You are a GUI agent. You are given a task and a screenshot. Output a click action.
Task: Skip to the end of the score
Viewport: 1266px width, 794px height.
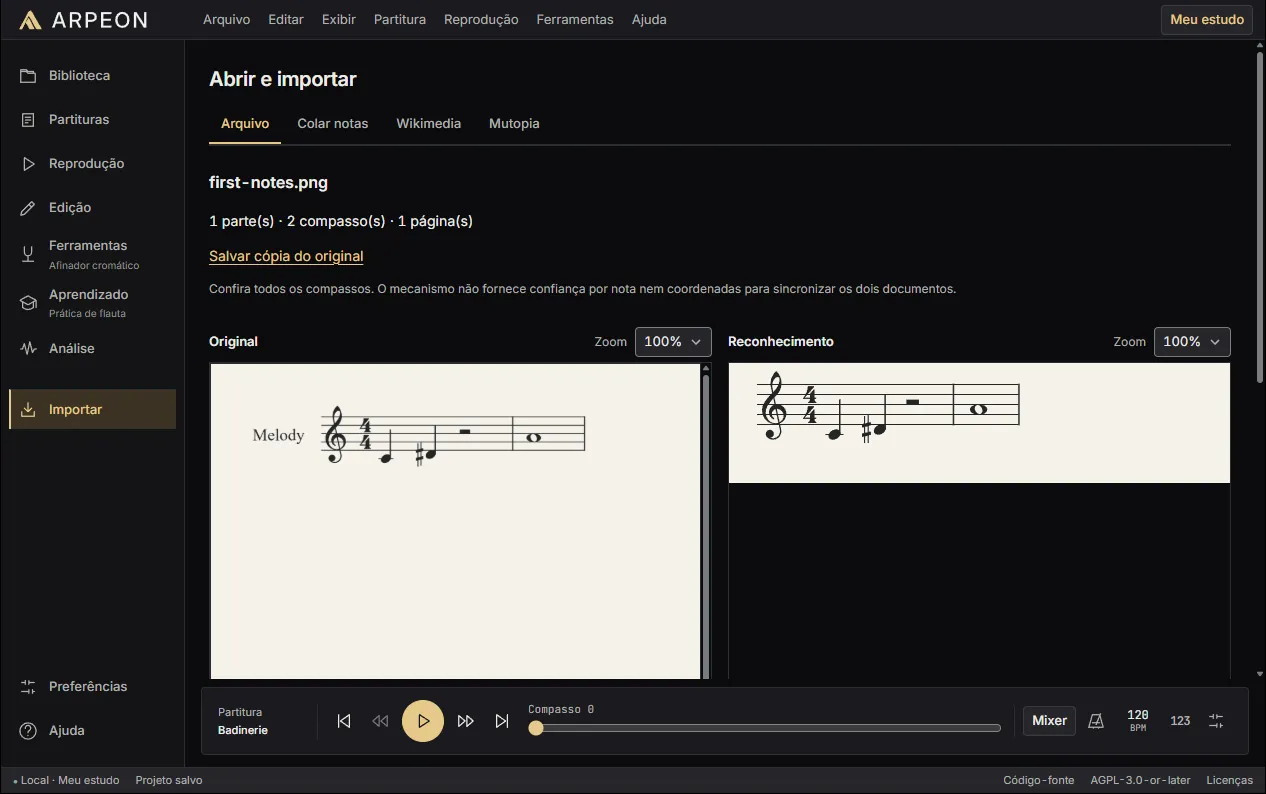[502, 721]
